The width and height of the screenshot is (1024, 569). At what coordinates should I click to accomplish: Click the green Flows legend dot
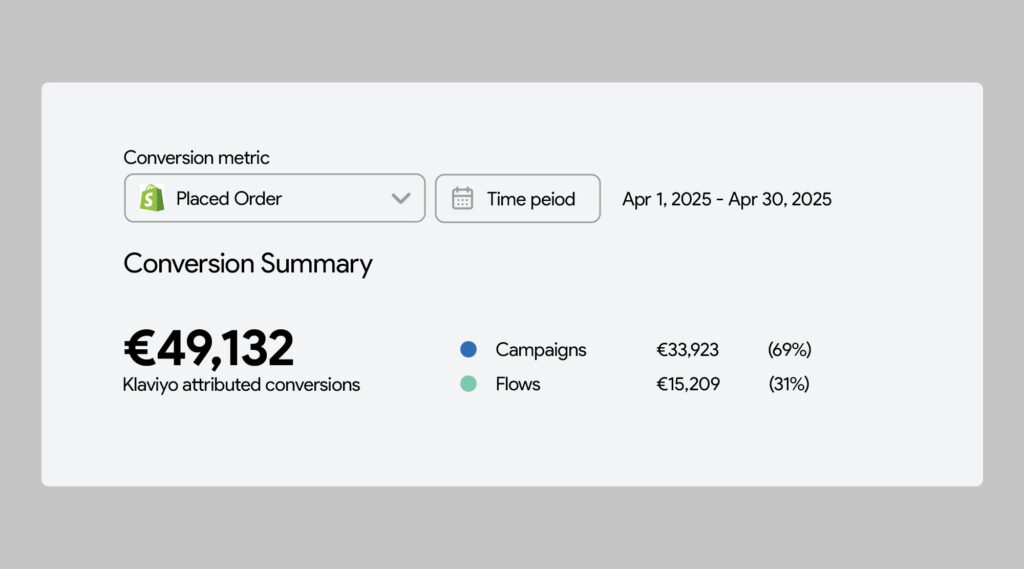click(x=468, y=383)
